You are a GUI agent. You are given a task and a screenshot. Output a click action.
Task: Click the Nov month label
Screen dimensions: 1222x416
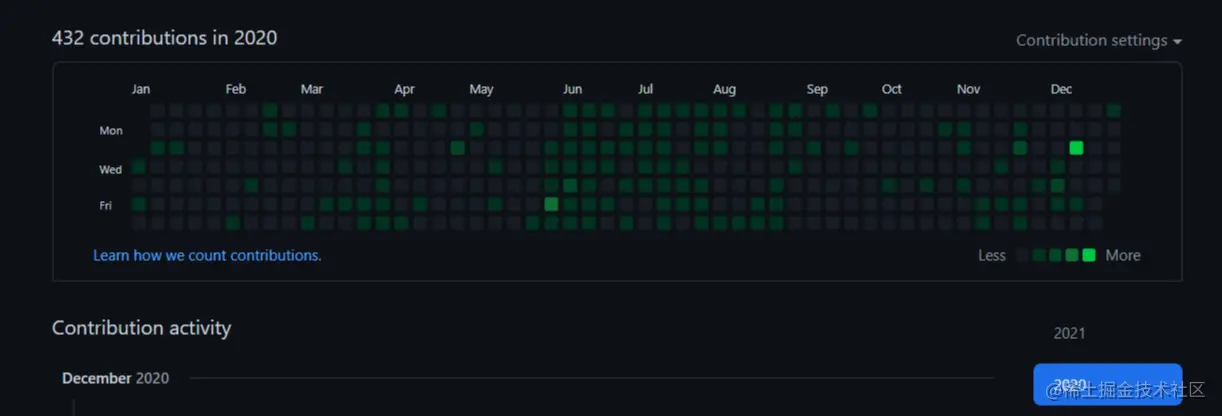tap(968, 89)
